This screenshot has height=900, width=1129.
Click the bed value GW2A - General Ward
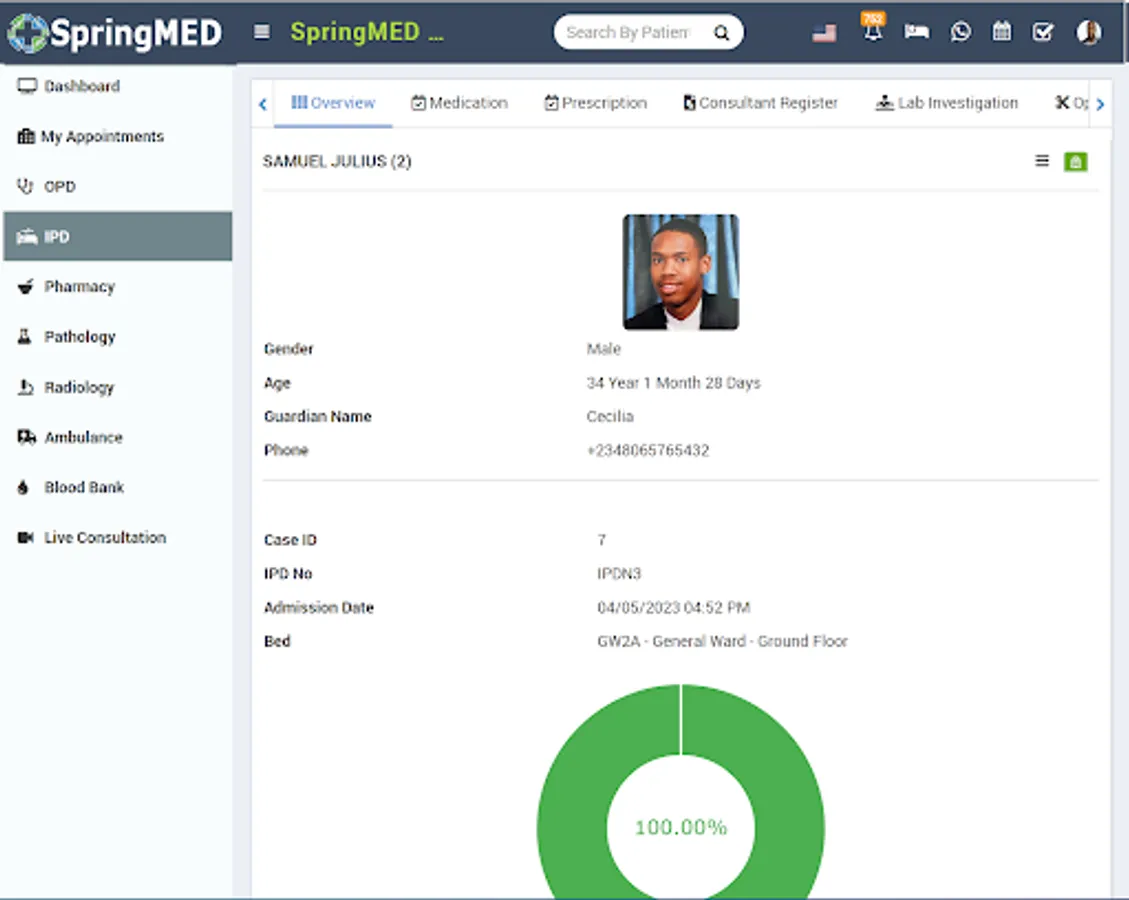coord(722,642)
